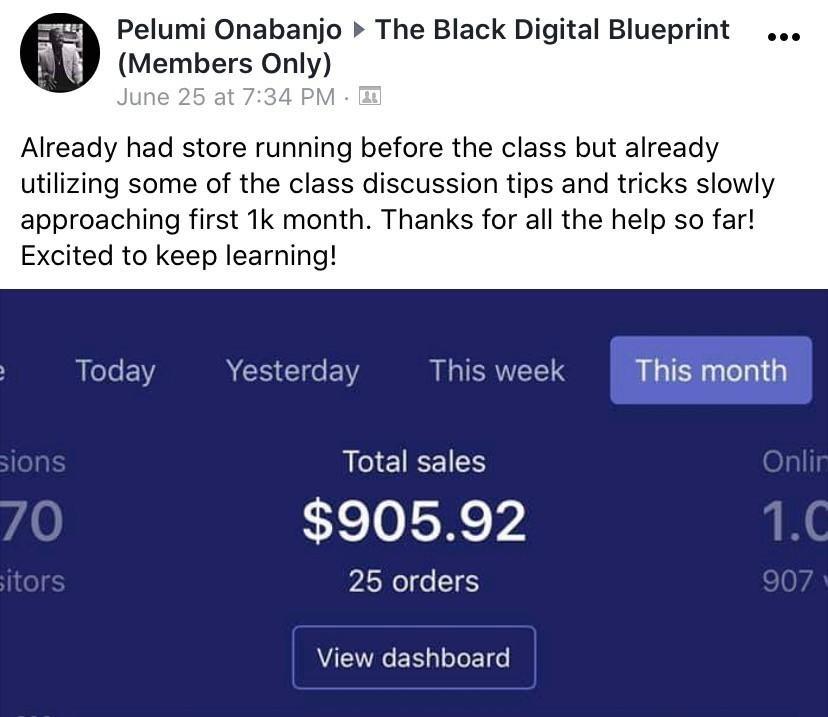Click the View dashboard button
Viewport: 828px width, 717px height.
(414, 657)
